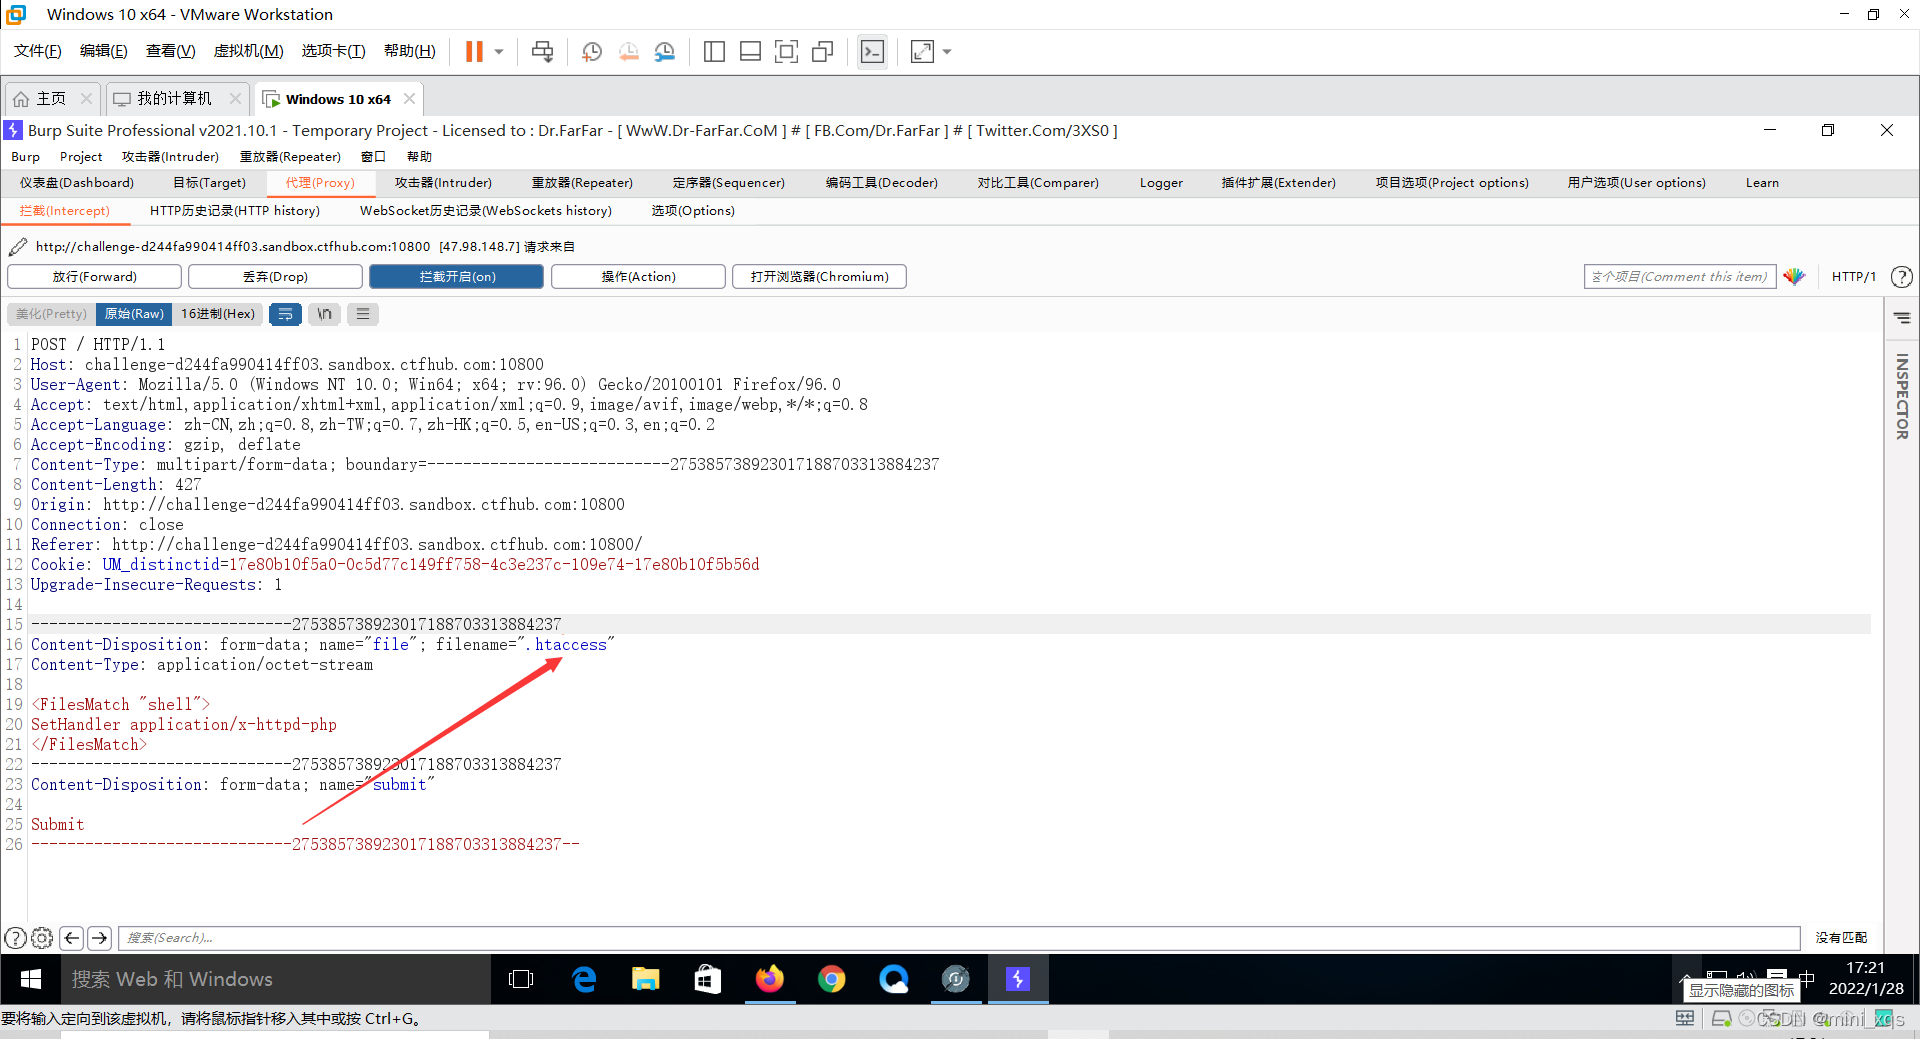
Task: Switch to HTTP历史记录(HTTP history) tab
Action: pyautogui.click(x=236, y=211)
